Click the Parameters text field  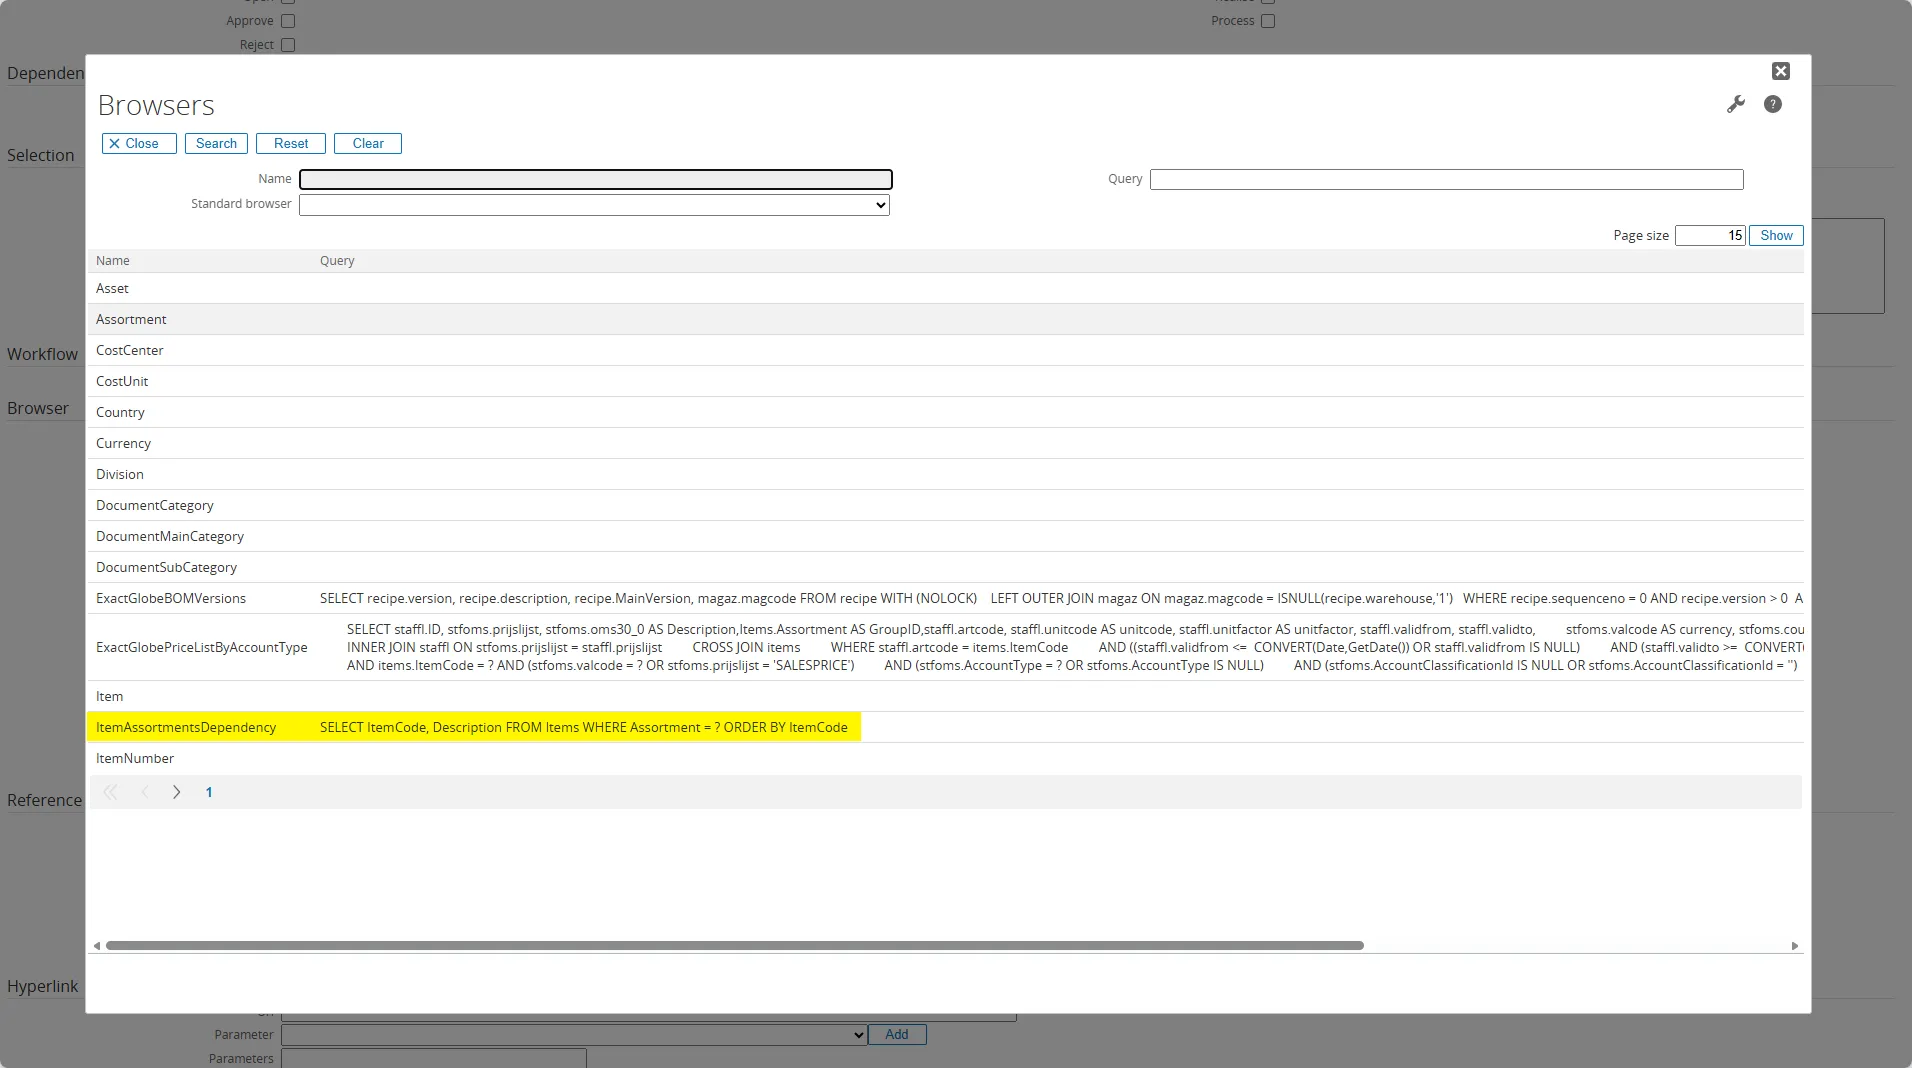(433, 1058)
